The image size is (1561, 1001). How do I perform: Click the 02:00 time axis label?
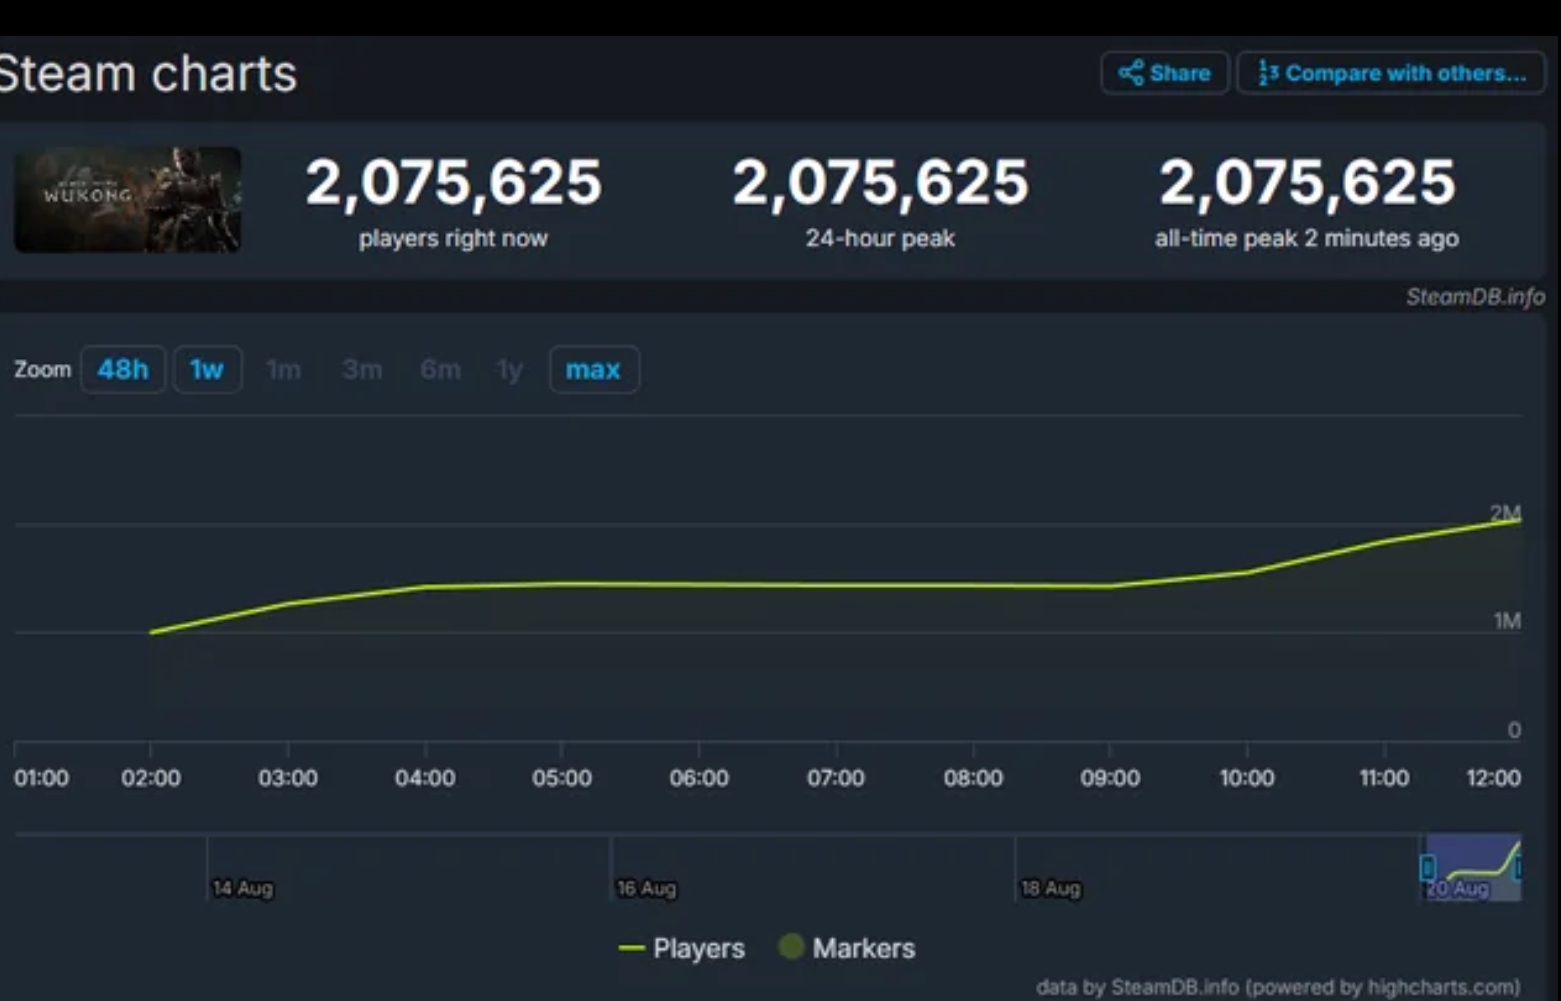[151, 778]
